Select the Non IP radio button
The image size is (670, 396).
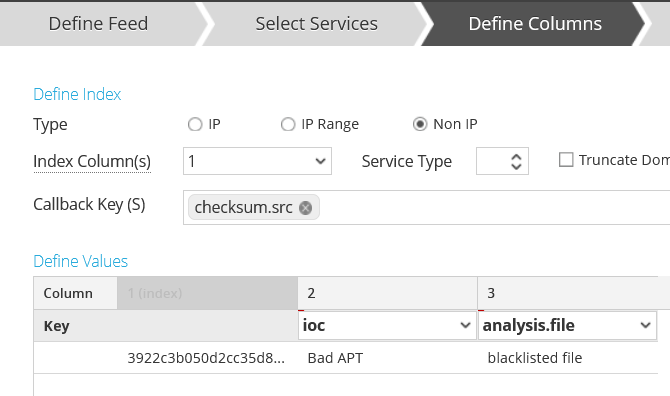(x=420, y=124)
